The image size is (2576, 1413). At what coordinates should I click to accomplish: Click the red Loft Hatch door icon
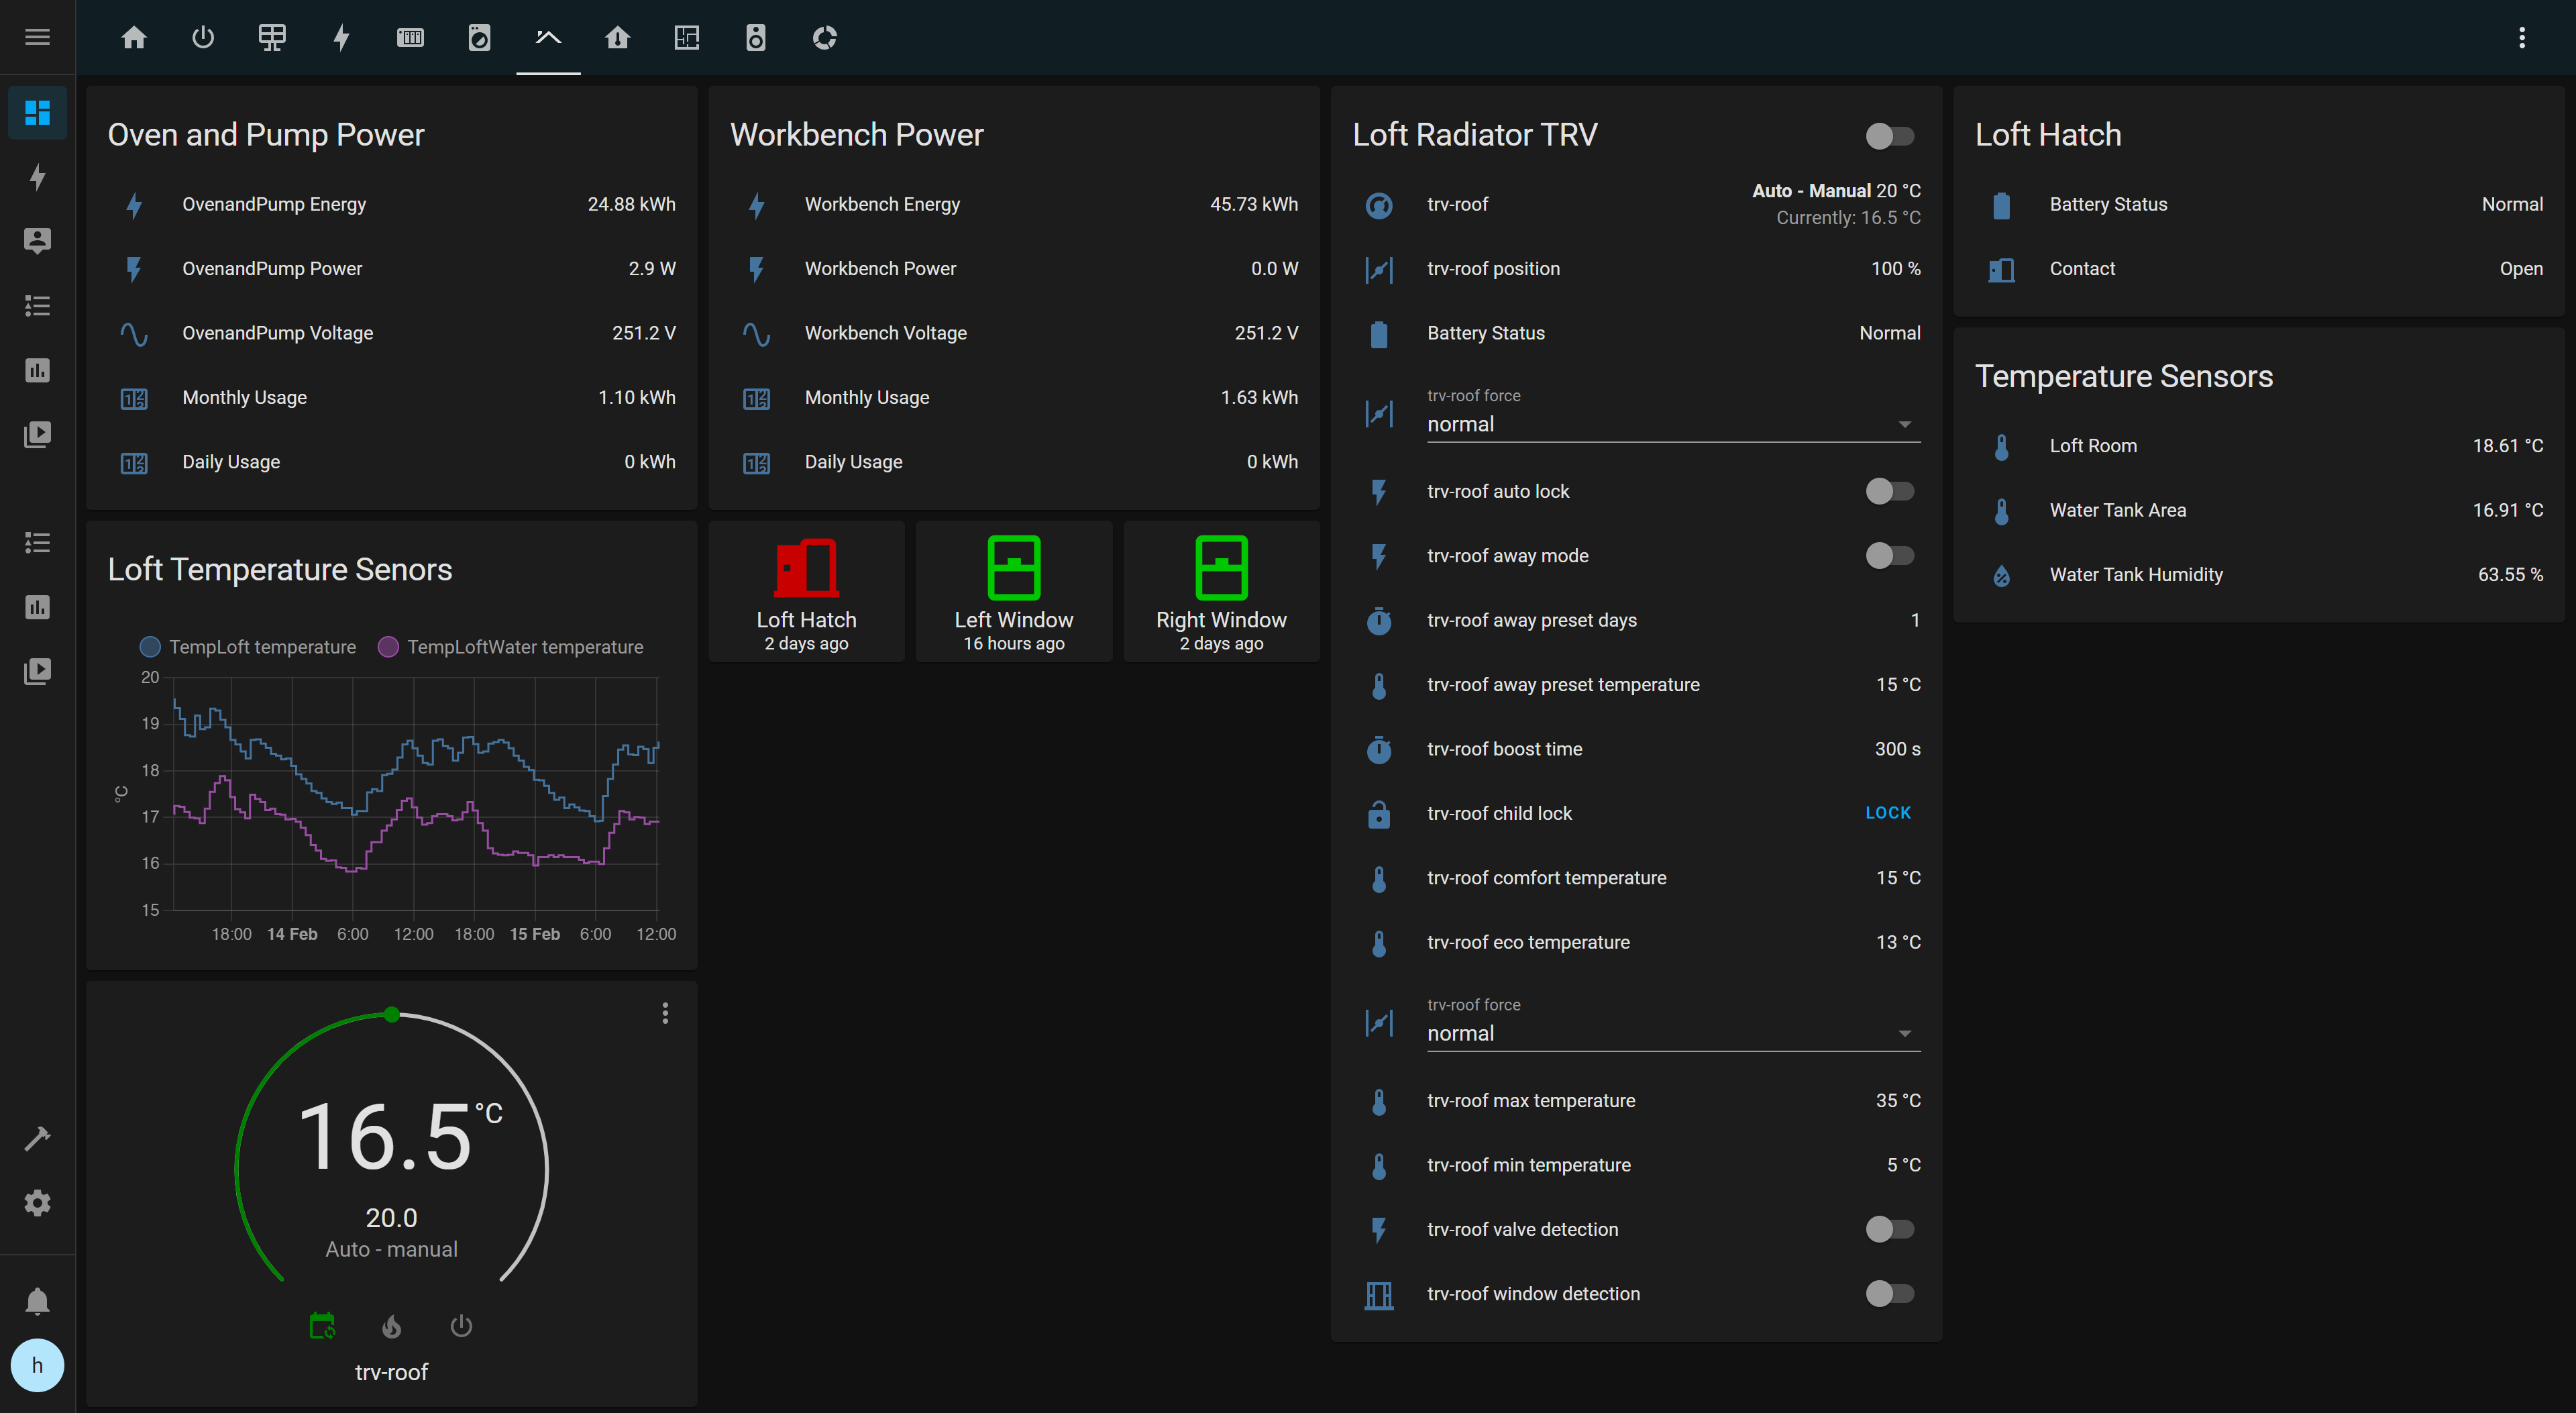tap(806, 568)
